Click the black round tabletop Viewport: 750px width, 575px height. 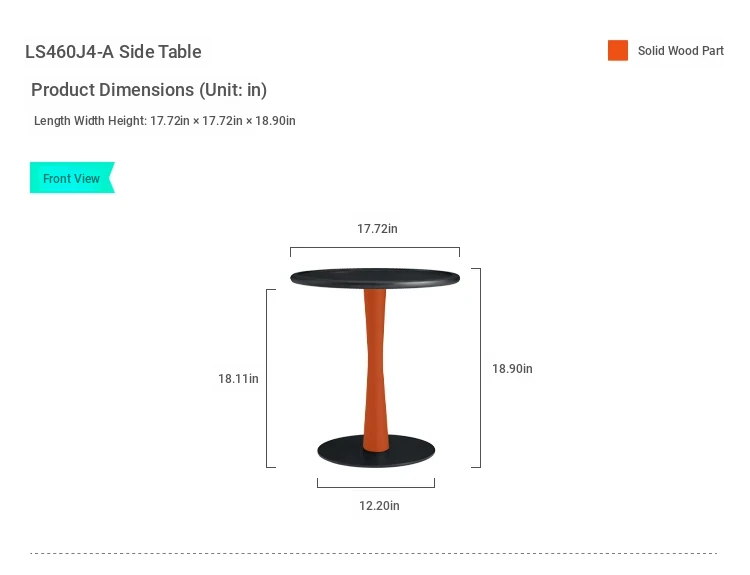point(375,278)
